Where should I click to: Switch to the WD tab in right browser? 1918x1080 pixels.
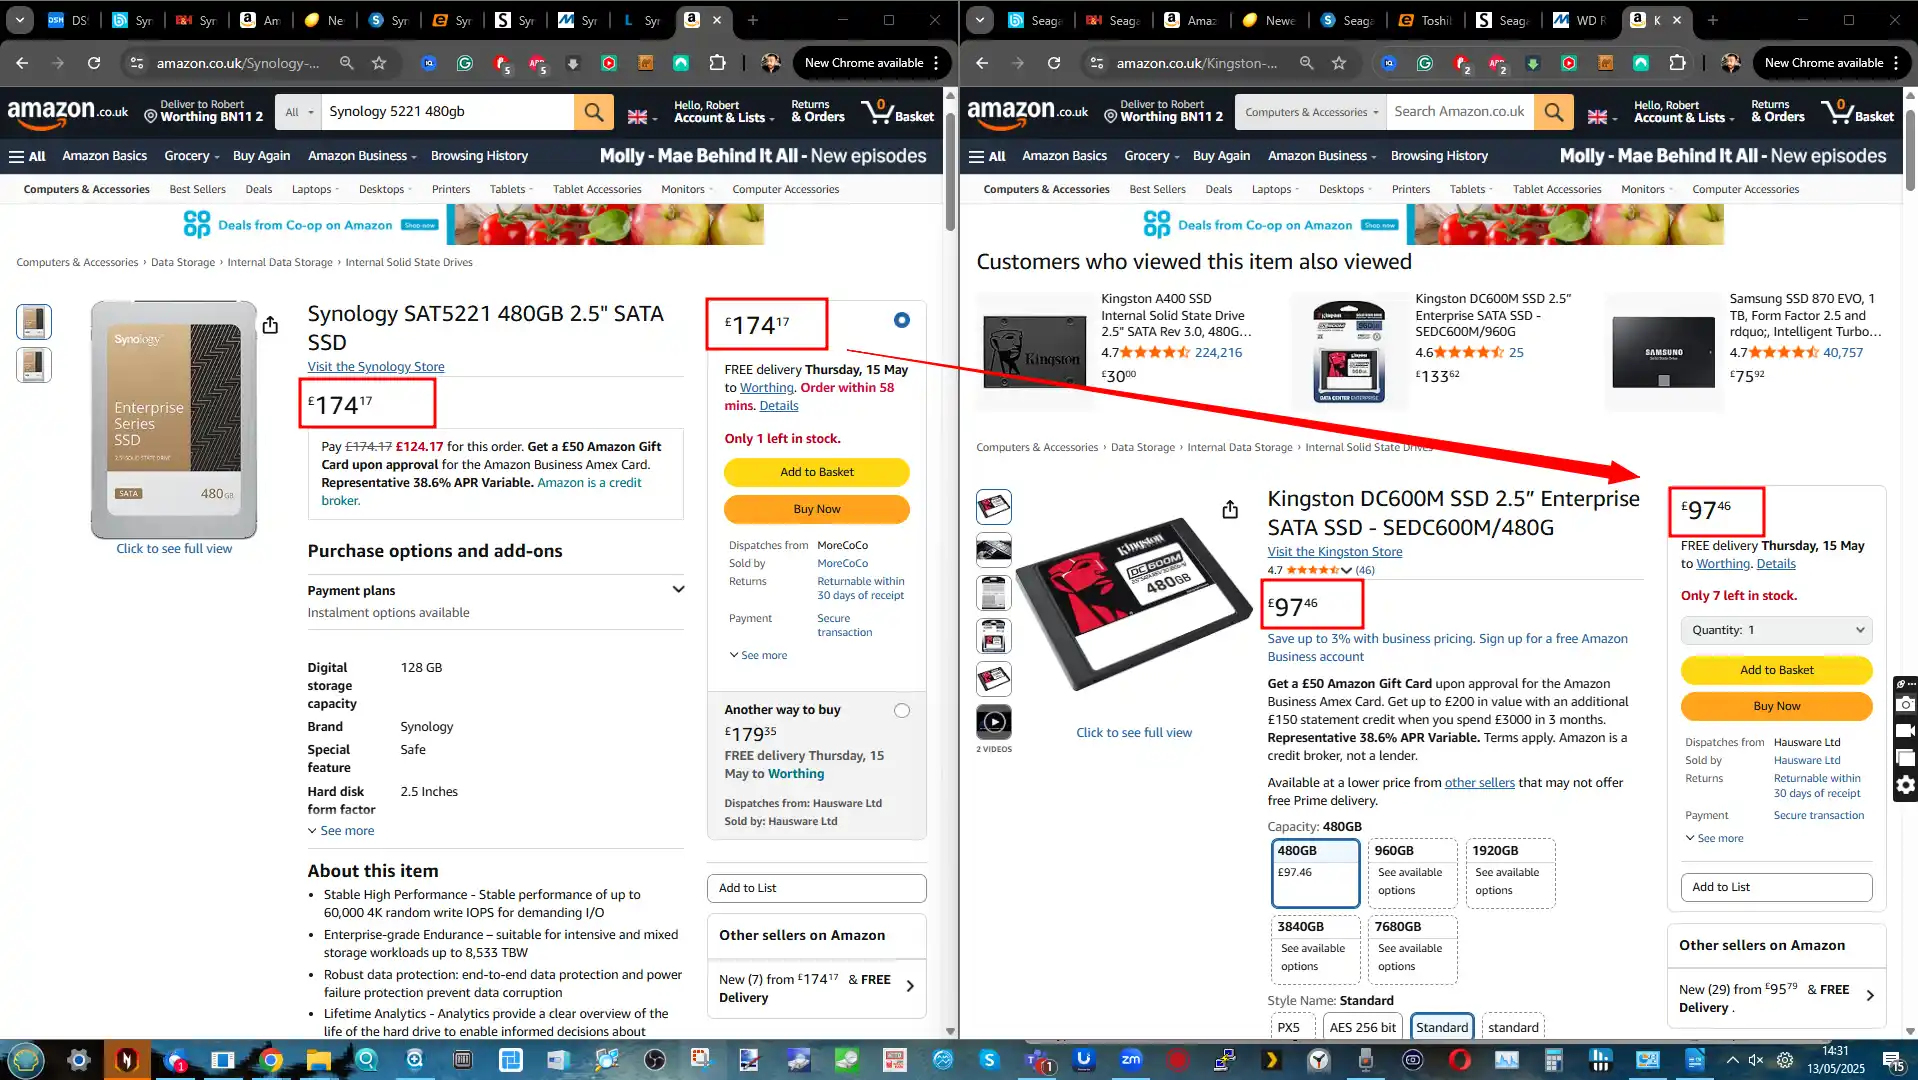point(1579,20)
